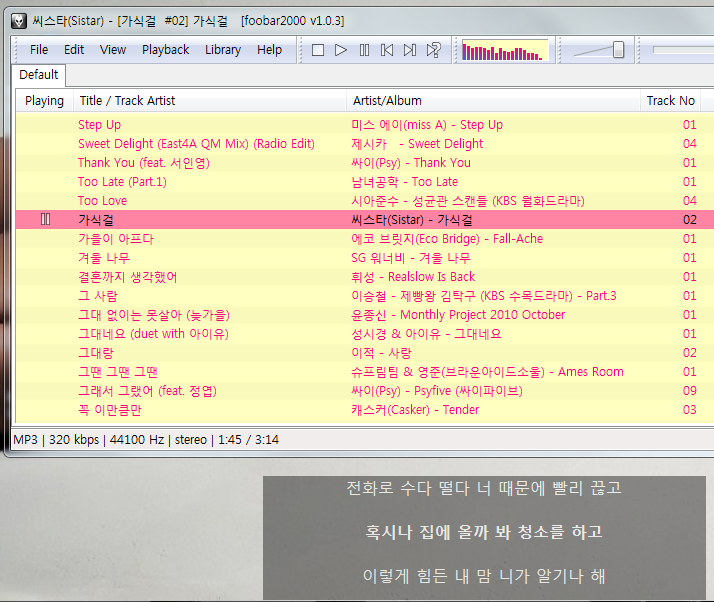Click lyric line 혹시나 집에 올까 봐

(484, 532)
